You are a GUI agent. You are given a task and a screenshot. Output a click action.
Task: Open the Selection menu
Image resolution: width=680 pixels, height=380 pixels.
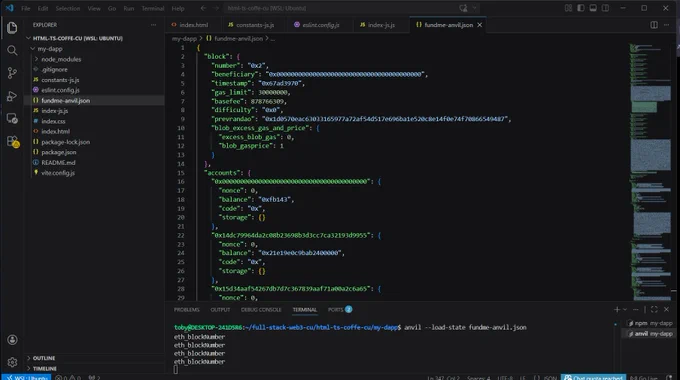pos(68,8)
